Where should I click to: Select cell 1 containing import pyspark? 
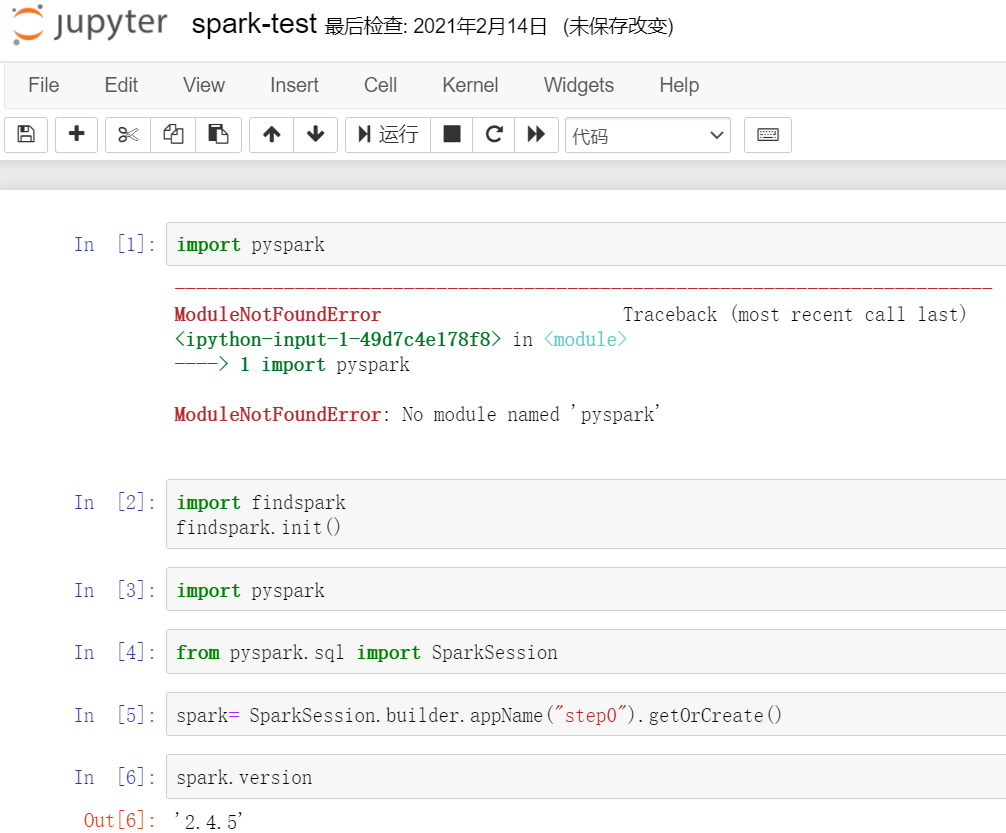pyautogui.click(x=586, y=244)
